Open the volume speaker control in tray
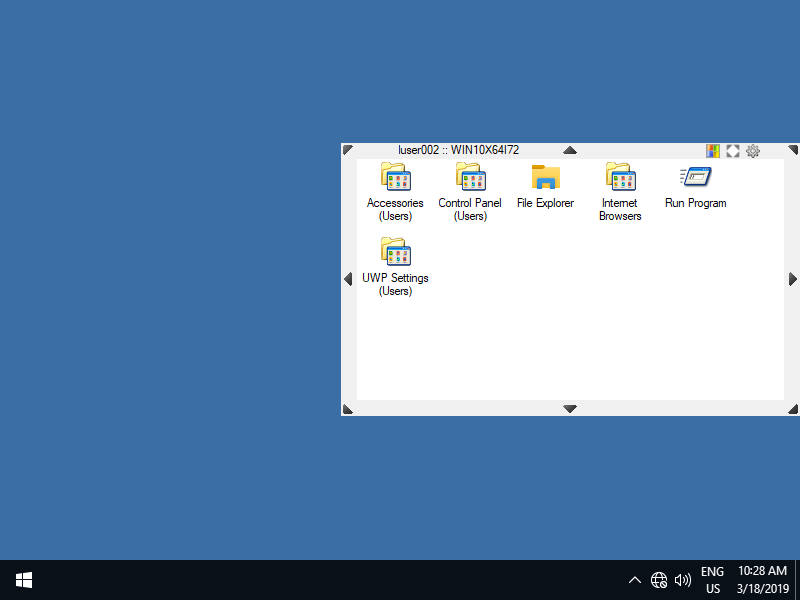Viewport: 800px width, 600px height. [683, 580]
